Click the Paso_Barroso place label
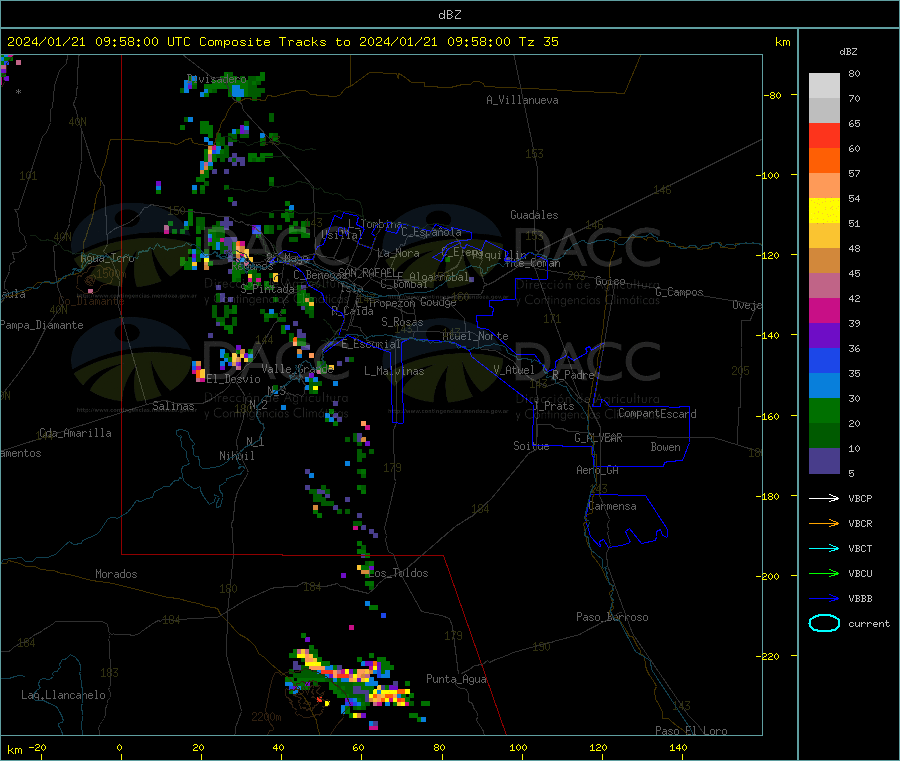The height and width of the screenshot is (761, 900). (612, 617)
